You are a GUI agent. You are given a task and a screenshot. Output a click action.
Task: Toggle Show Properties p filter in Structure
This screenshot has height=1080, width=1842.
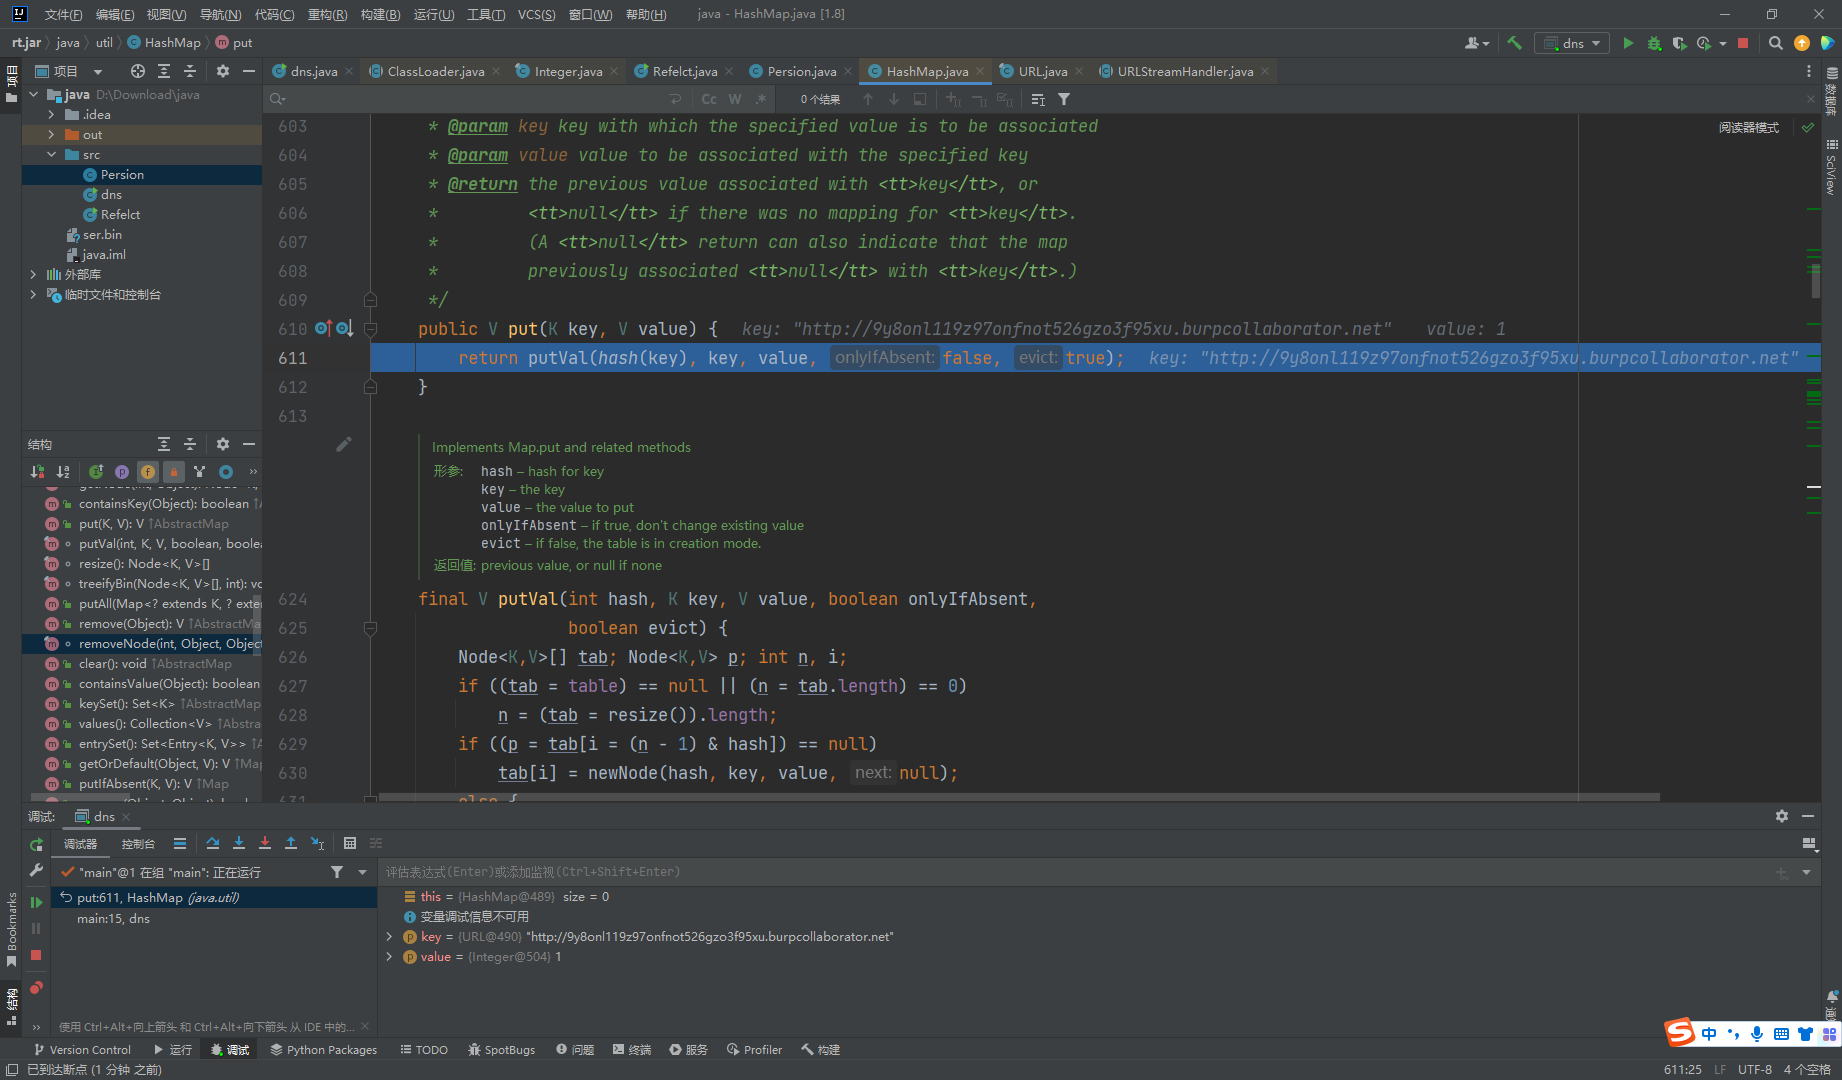point(122,472)
